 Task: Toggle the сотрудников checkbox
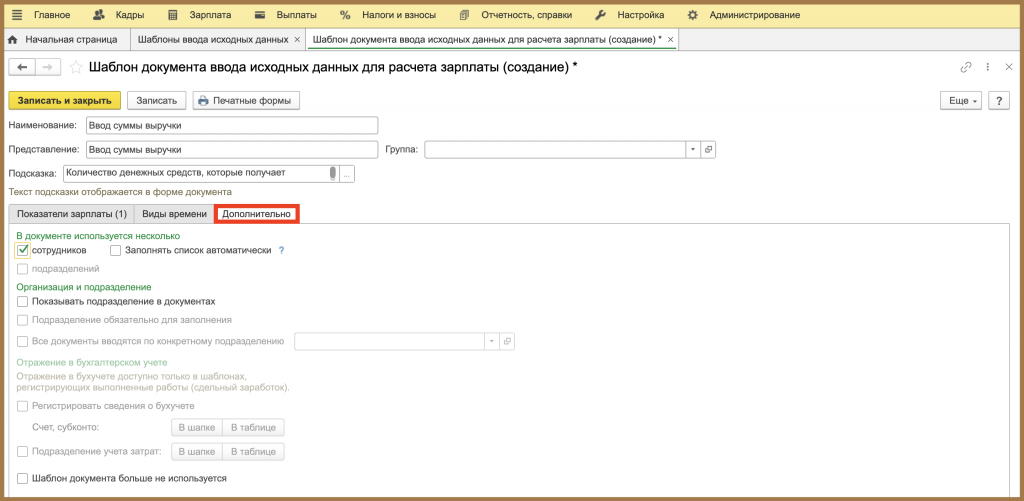click(23, 250)
